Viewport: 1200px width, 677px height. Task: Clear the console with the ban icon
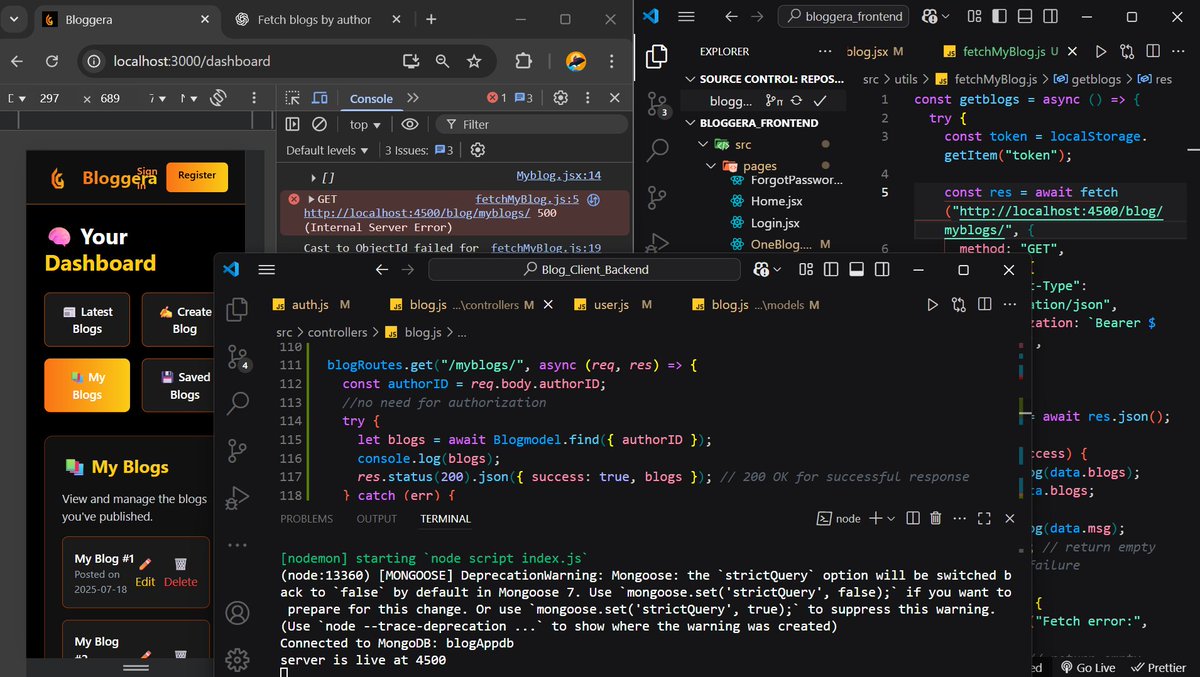[x=320, y=124]
